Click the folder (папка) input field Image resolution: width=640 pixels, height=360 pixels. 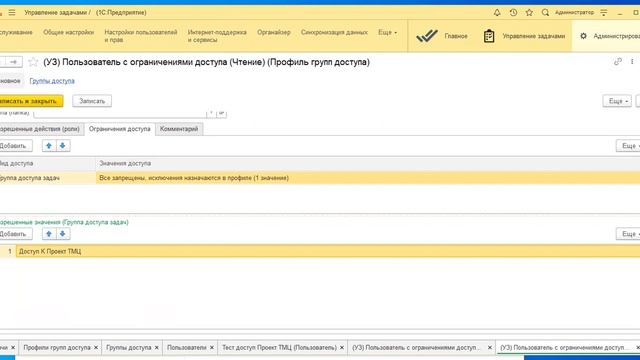120,113
